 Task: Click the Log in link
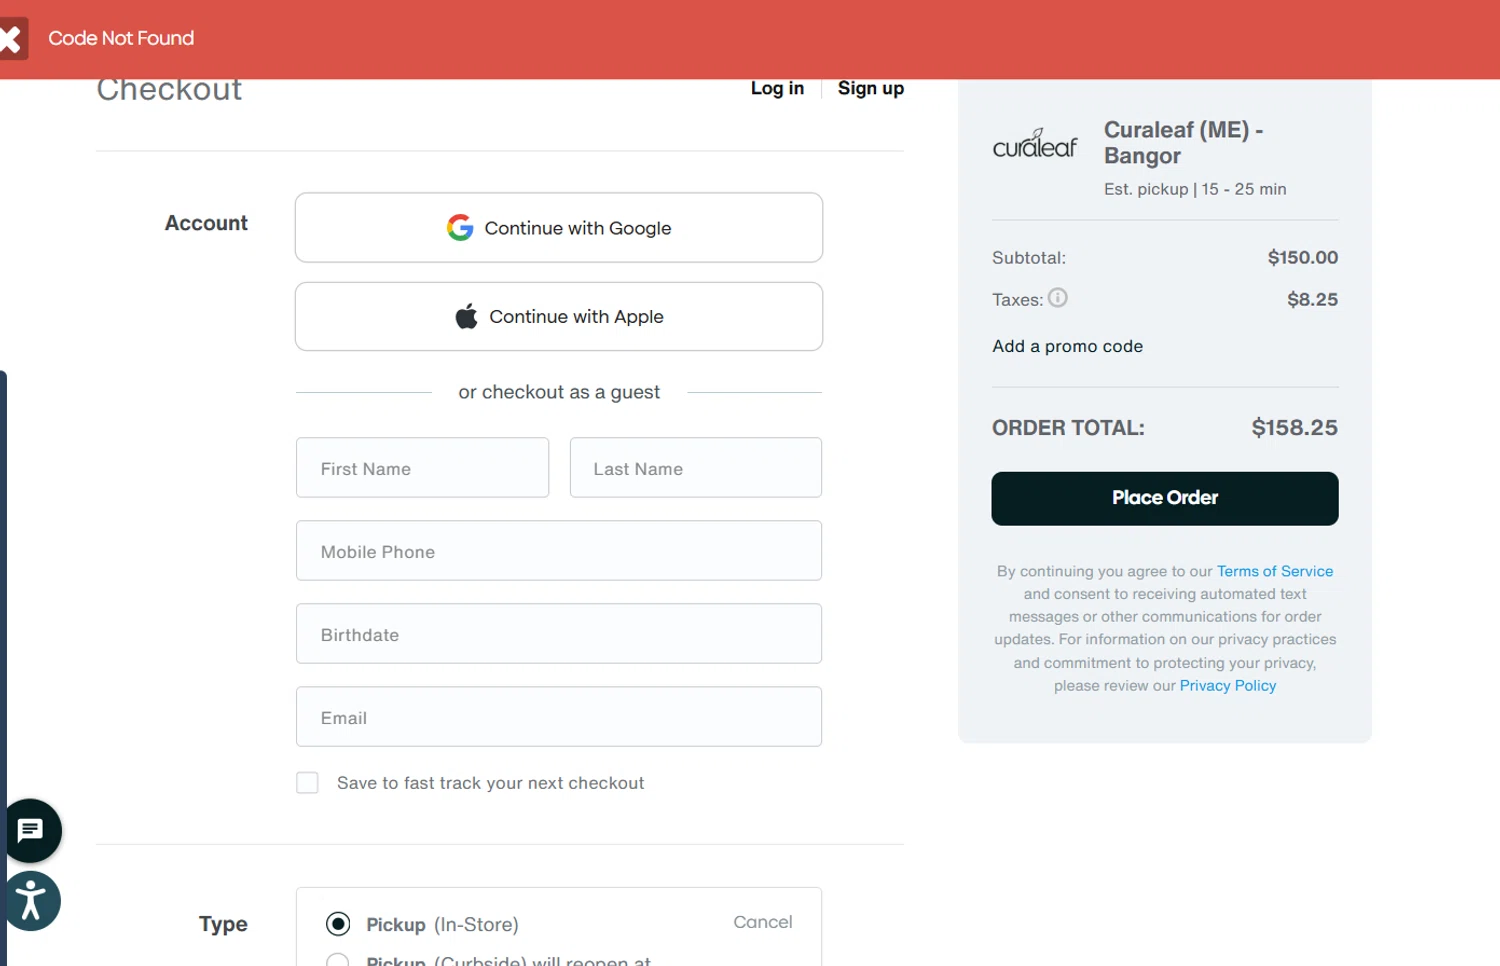[777, 88]
